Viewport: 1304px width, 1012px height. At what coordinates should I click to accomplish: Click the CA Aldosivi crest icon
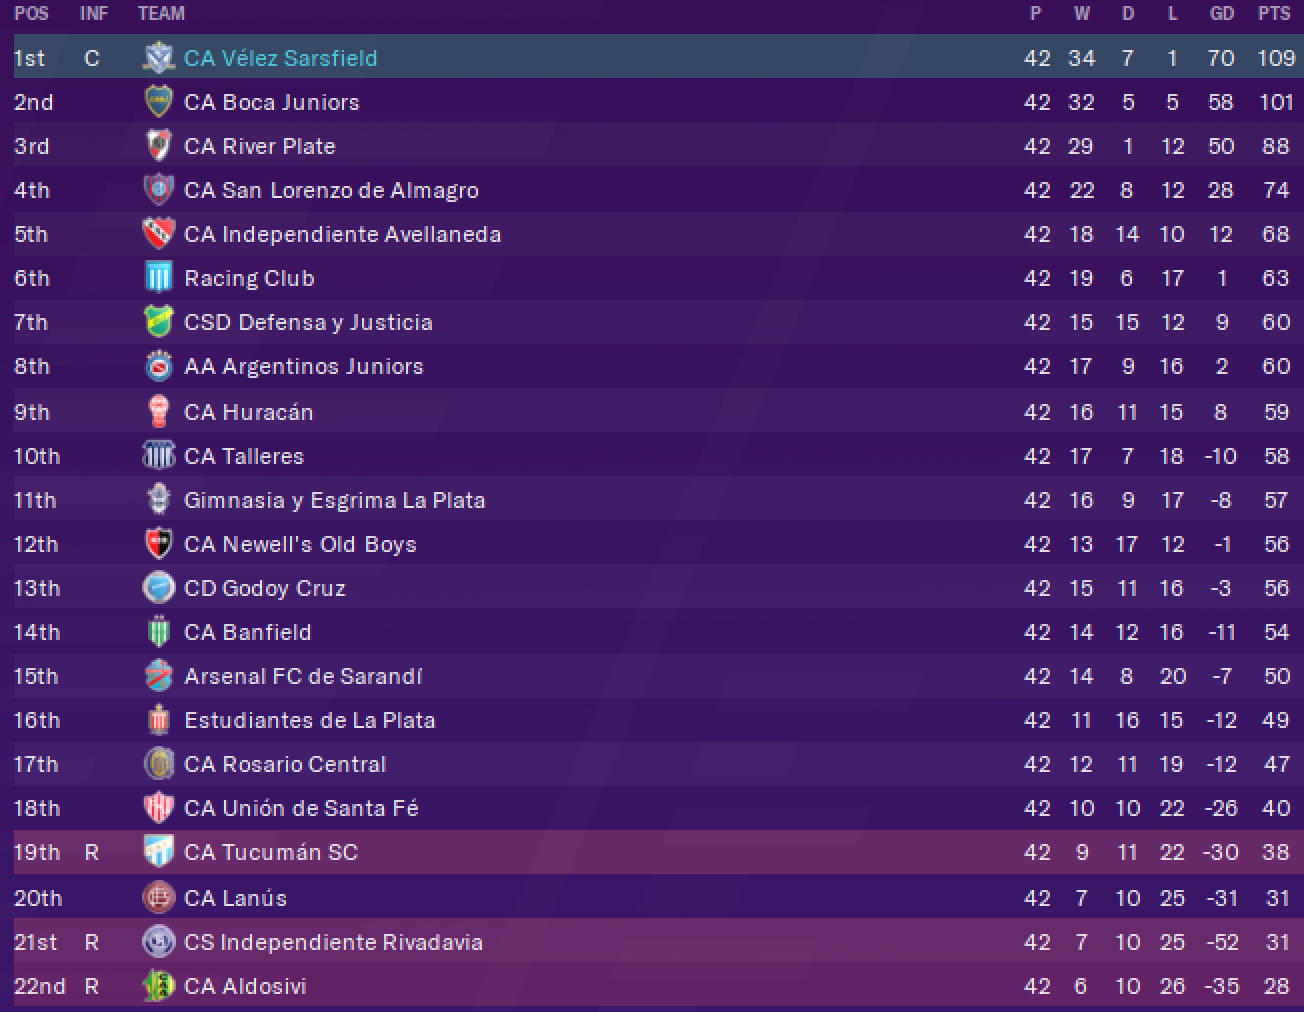click(158, 986)
